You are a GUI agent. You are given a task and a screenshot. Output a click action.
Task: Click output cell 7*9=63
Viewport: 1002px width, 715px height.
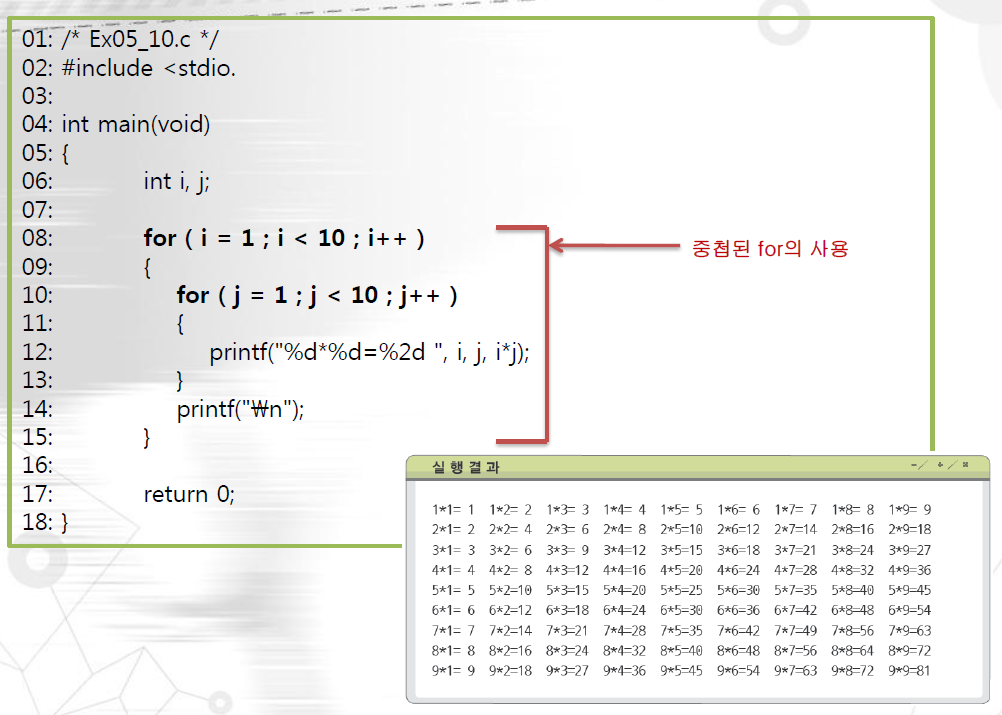pyautogui.click(x=910, y=631)
